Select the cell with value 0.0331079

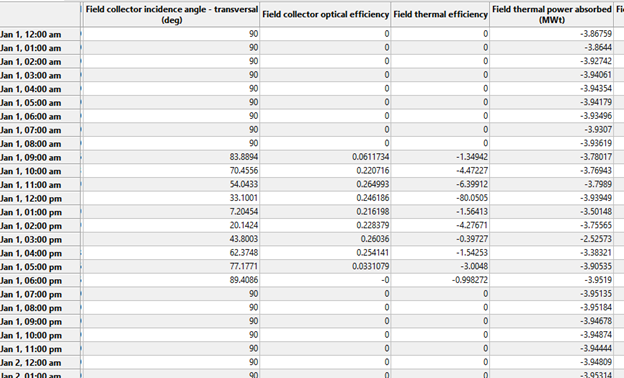click(x=325, y=267)
